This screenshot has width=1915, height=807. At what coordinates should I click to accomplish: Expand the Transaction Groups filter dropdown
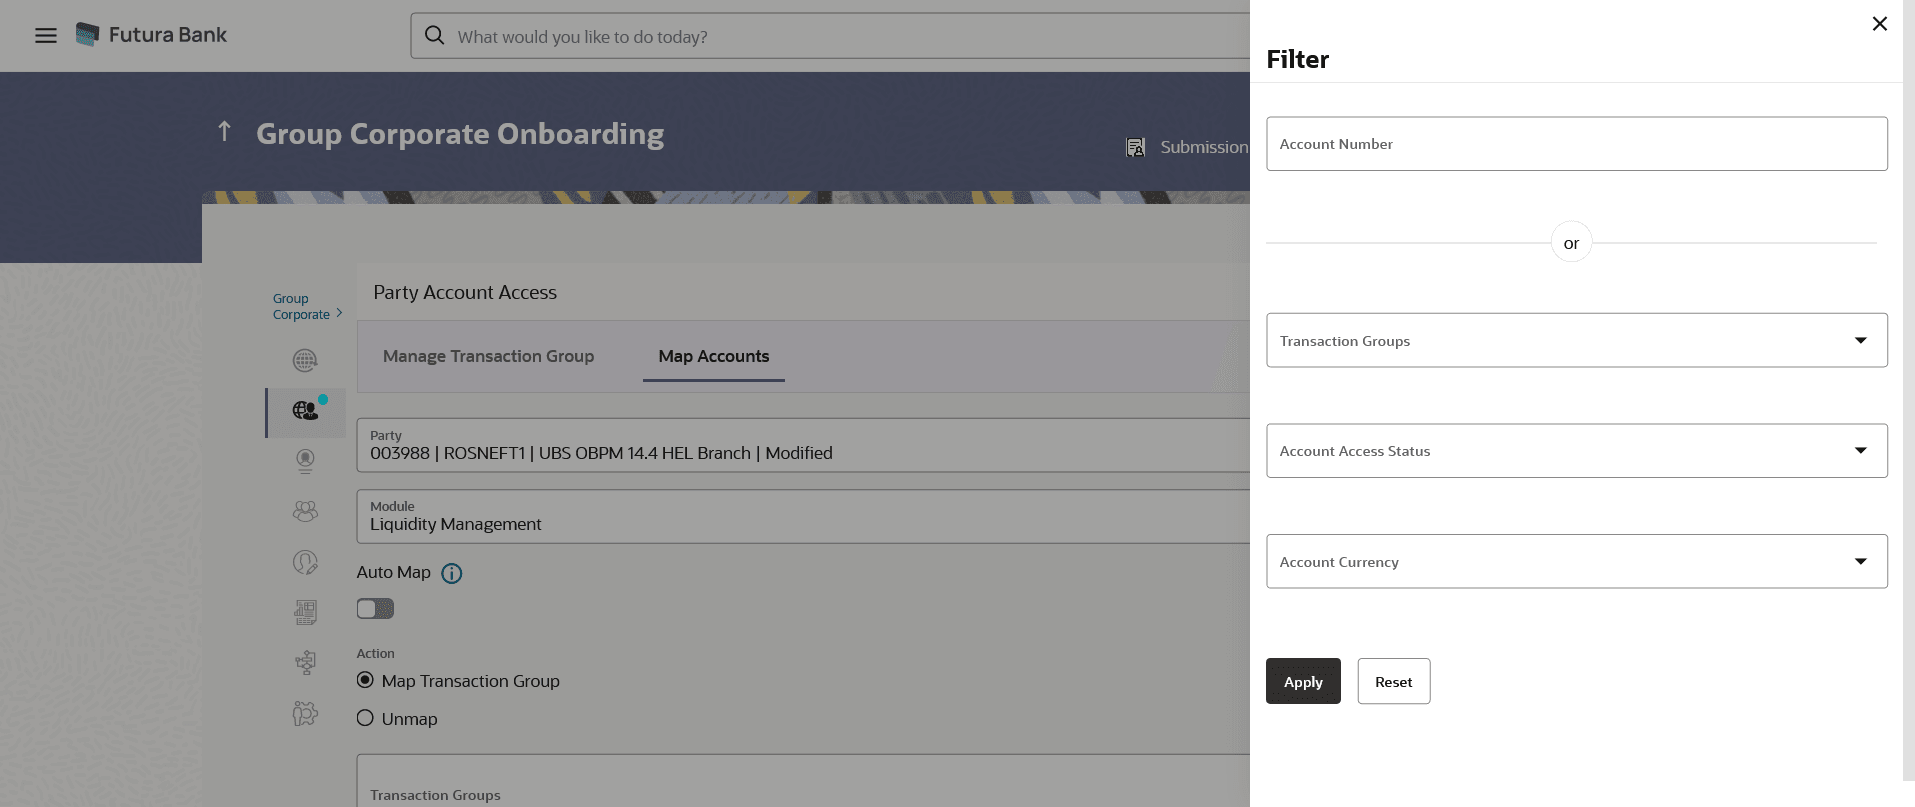pos(1576,340)
